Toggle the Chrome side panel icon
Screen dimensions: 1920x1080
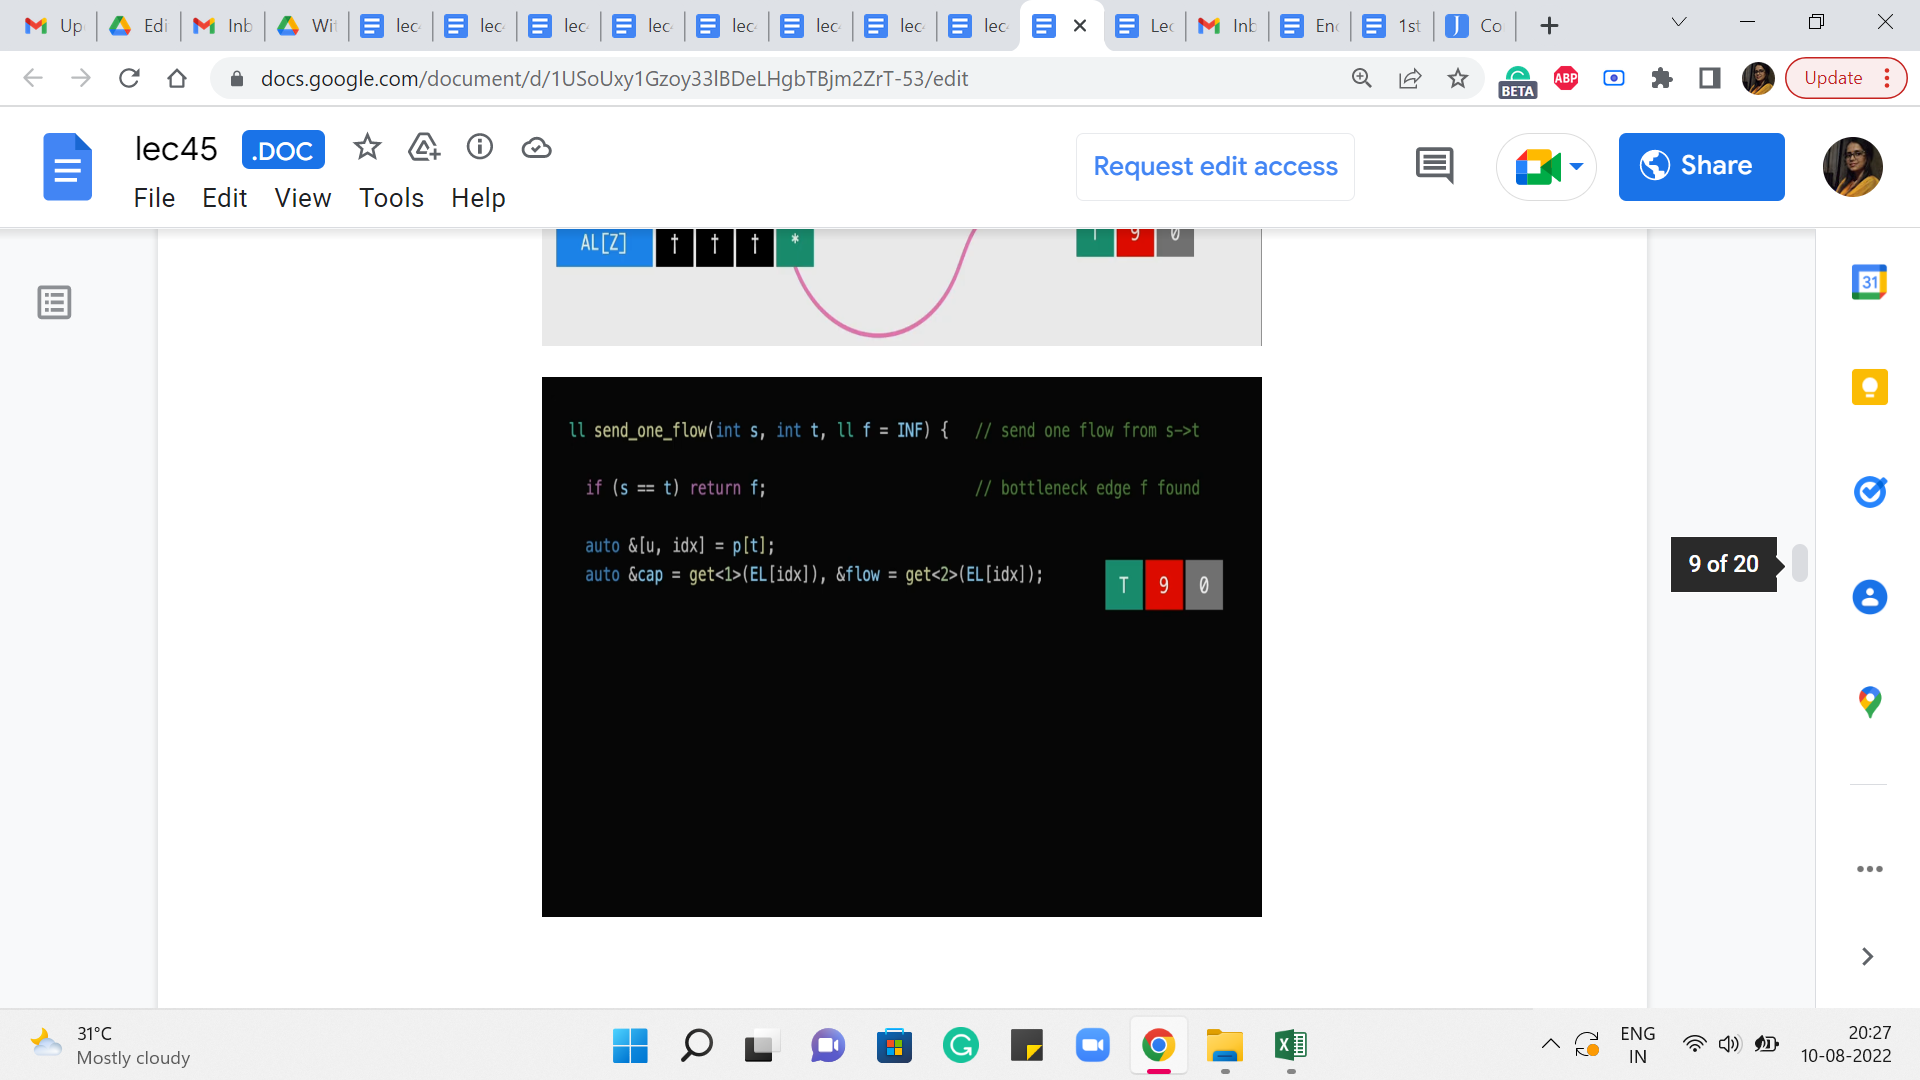tap(1710, 78)
